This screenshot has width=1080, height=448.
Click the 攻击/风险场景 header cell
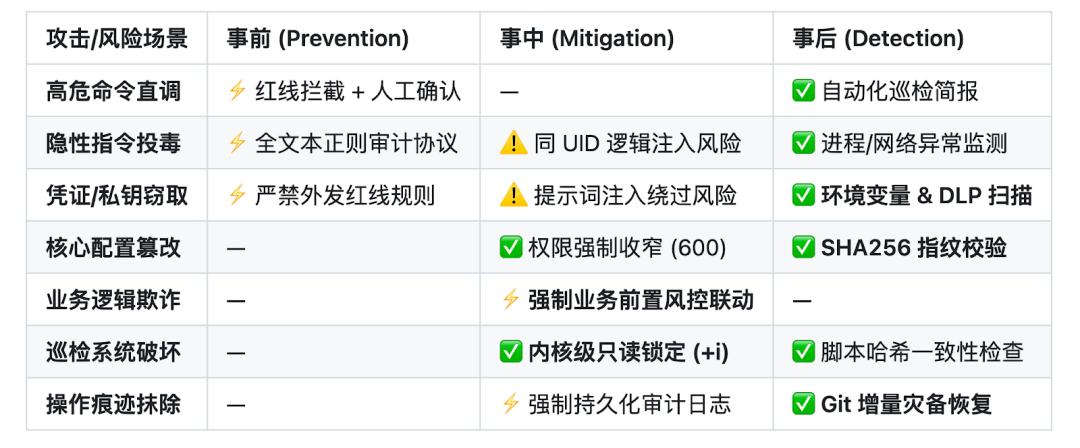pyautogui.click(x=117, y=39)
